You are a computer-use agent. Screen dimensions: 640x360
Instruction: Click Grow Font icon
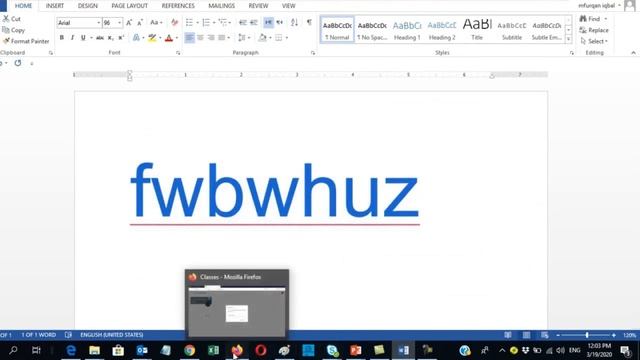tap(129, 22)
